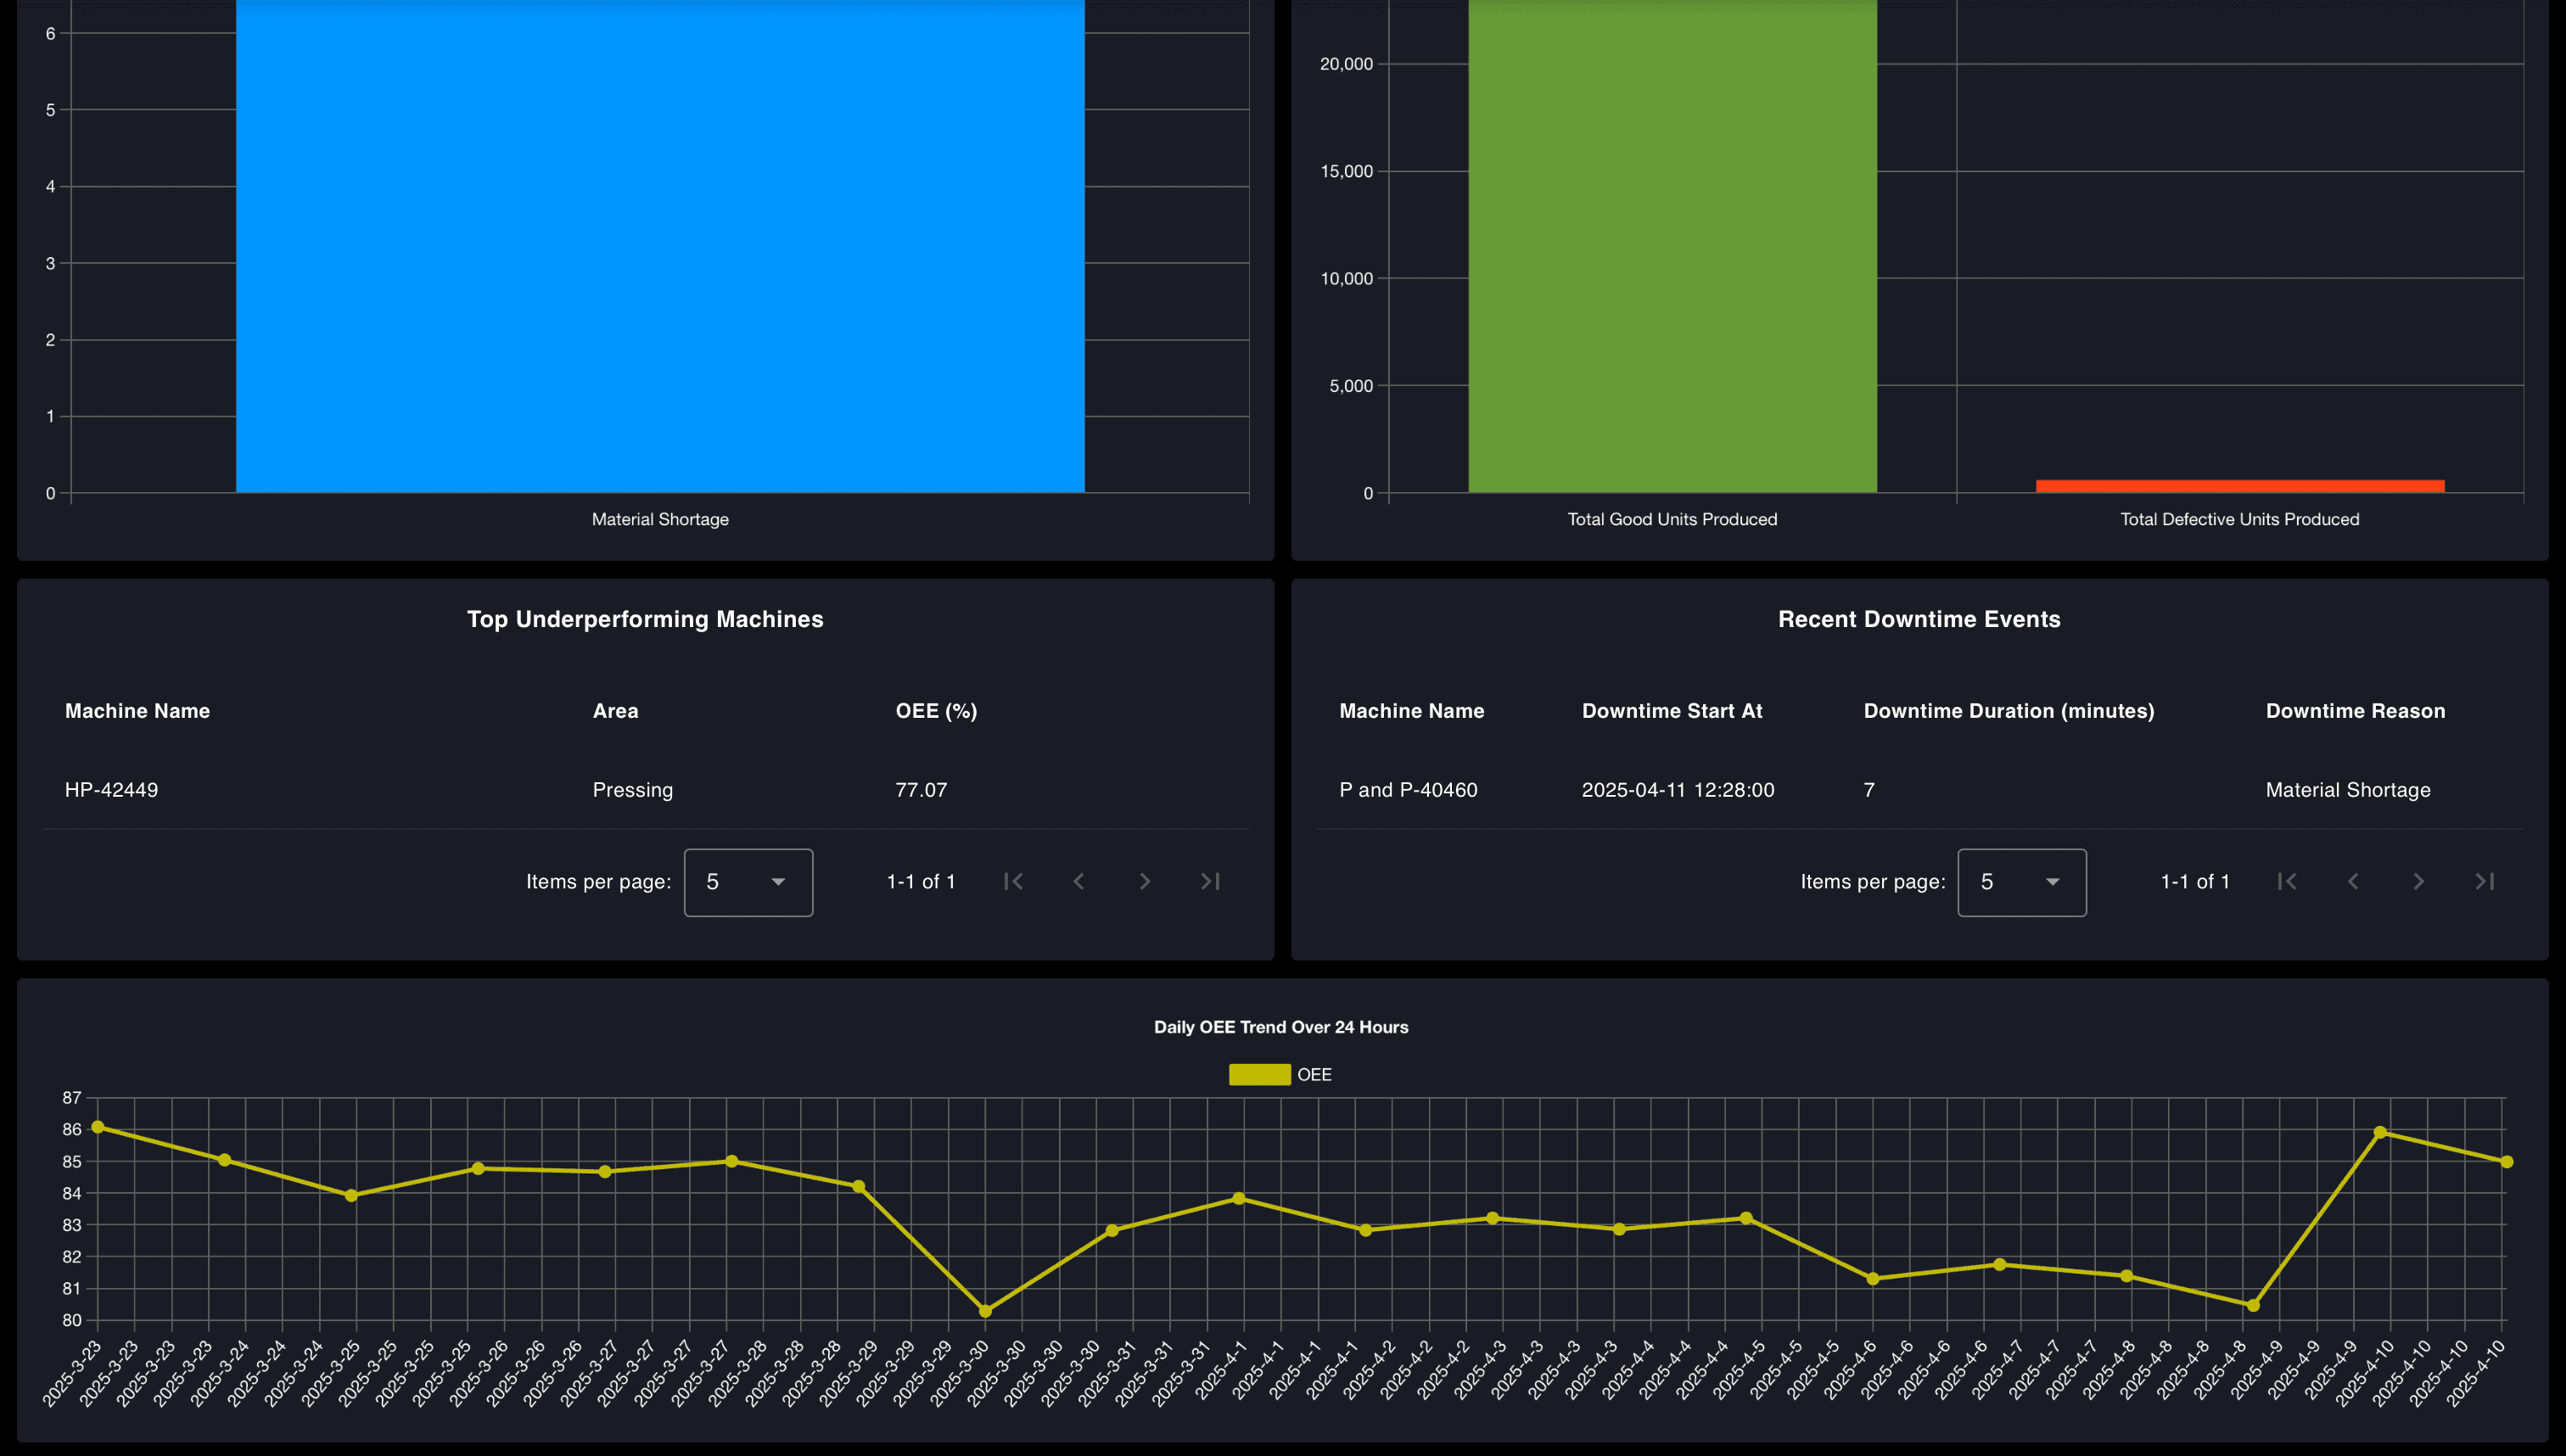Go to last page of Top Underperforming Machines
The image size is (2566, 1456).
tap(1209, 881)
